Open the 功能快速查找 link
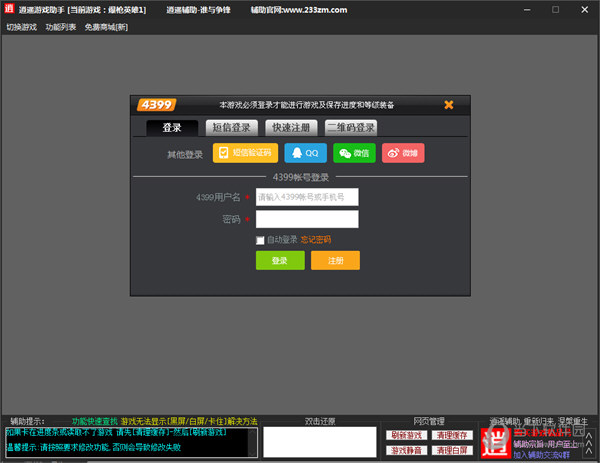 (x=95, y=421)
